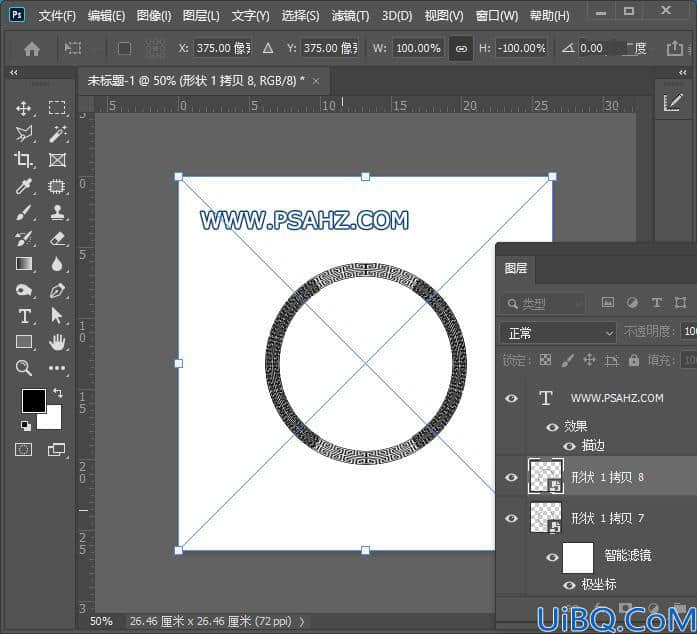Select the Zoom tool

(23, 368)
